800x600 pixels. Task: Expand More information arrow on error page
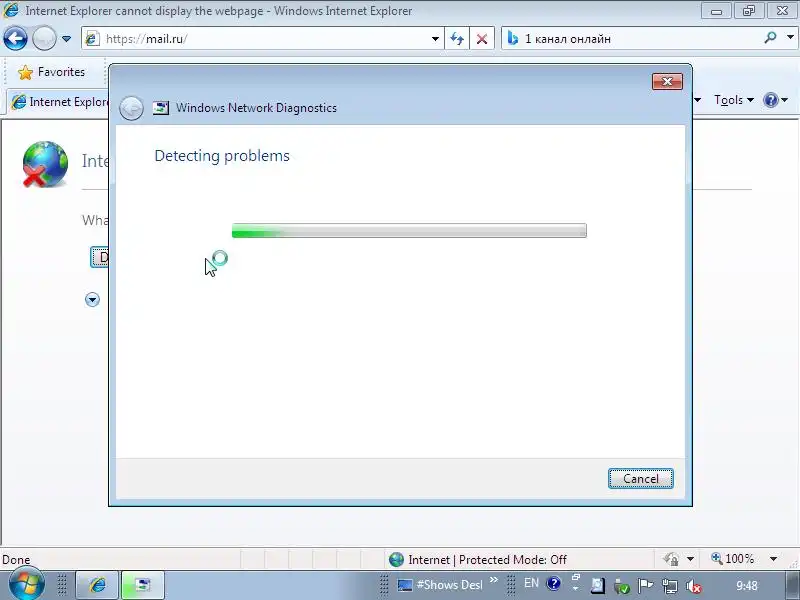[x=92, y=299]
